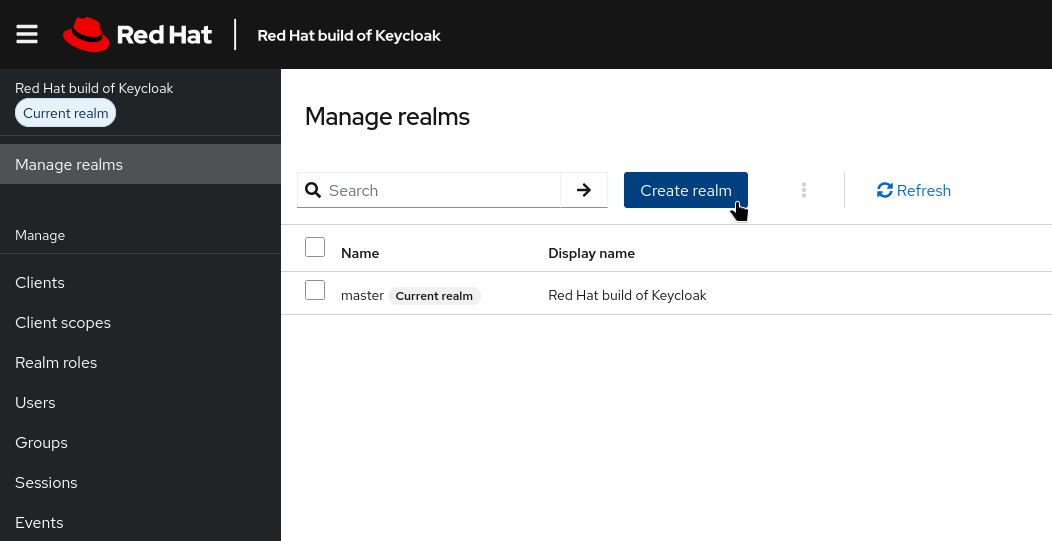
Task: Open Events in sidebar
Action: pos(39,523)
